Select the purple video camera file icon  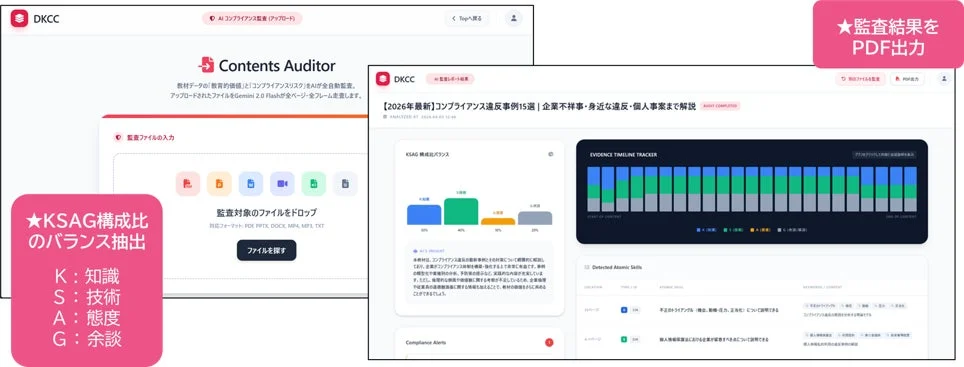coord(282,183)
